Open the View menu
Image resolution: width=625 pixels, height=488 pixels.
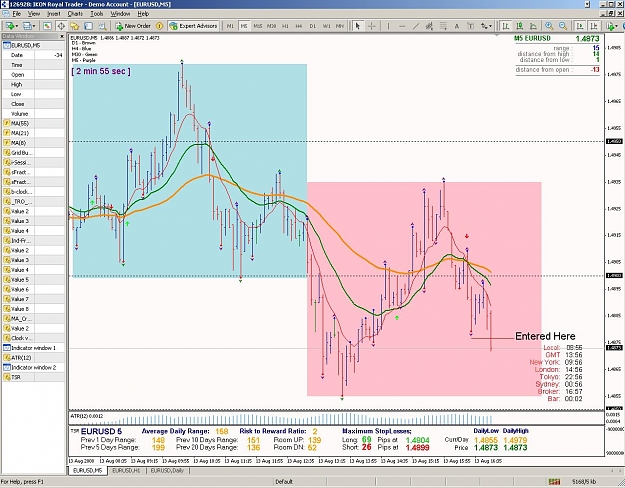tap(34, 14)
